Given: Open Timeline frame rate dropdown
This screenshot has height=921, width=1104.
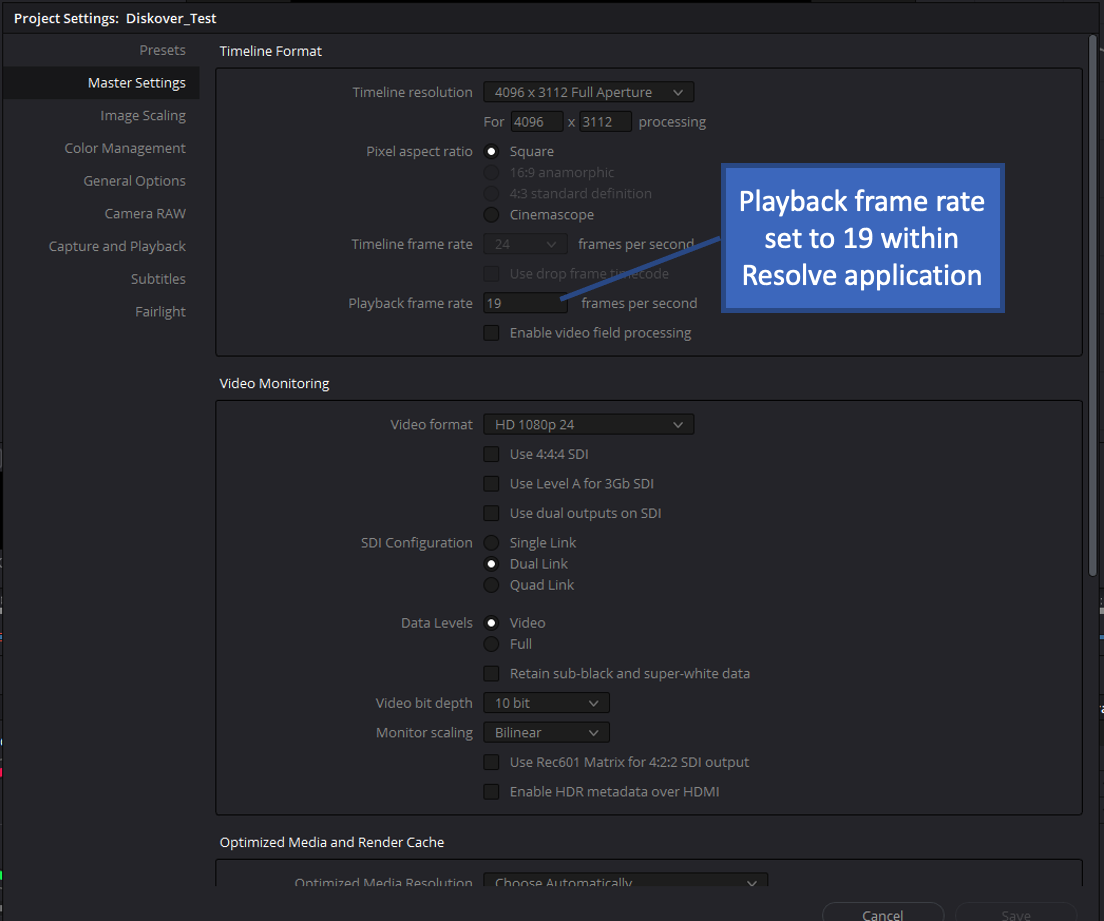Looking at the screenshot, I should tap(525, 244).
